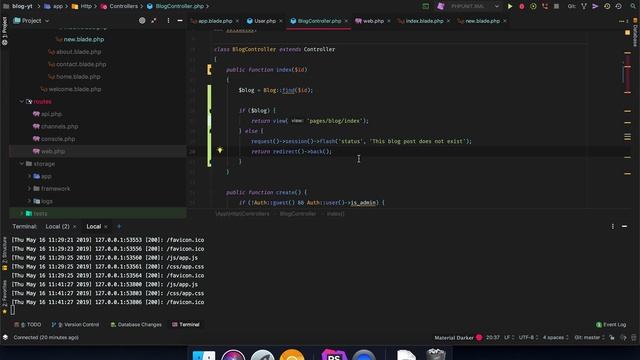The width and height of the screenshot is (640, 360).
Task: Show Git history clock icon
Action: [x=607, y=6]
